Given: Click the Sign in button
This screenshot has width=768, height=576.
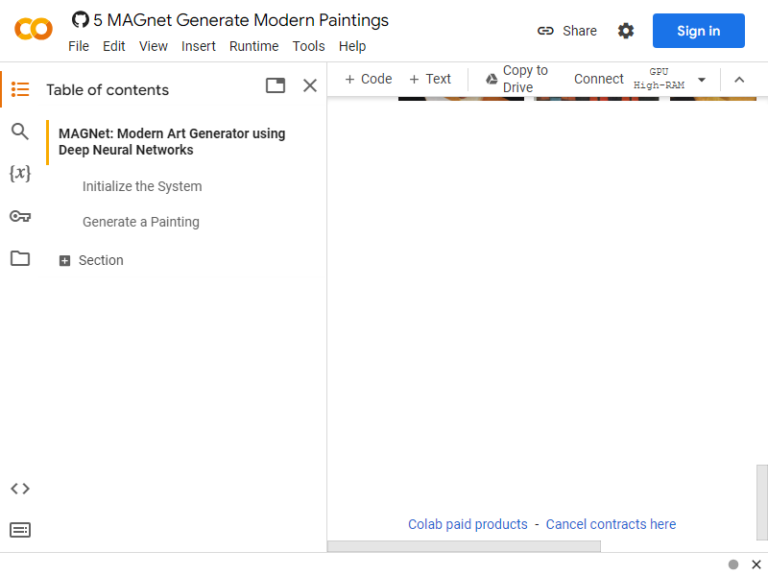Looking at the screenshot, I should click(698, 31).
